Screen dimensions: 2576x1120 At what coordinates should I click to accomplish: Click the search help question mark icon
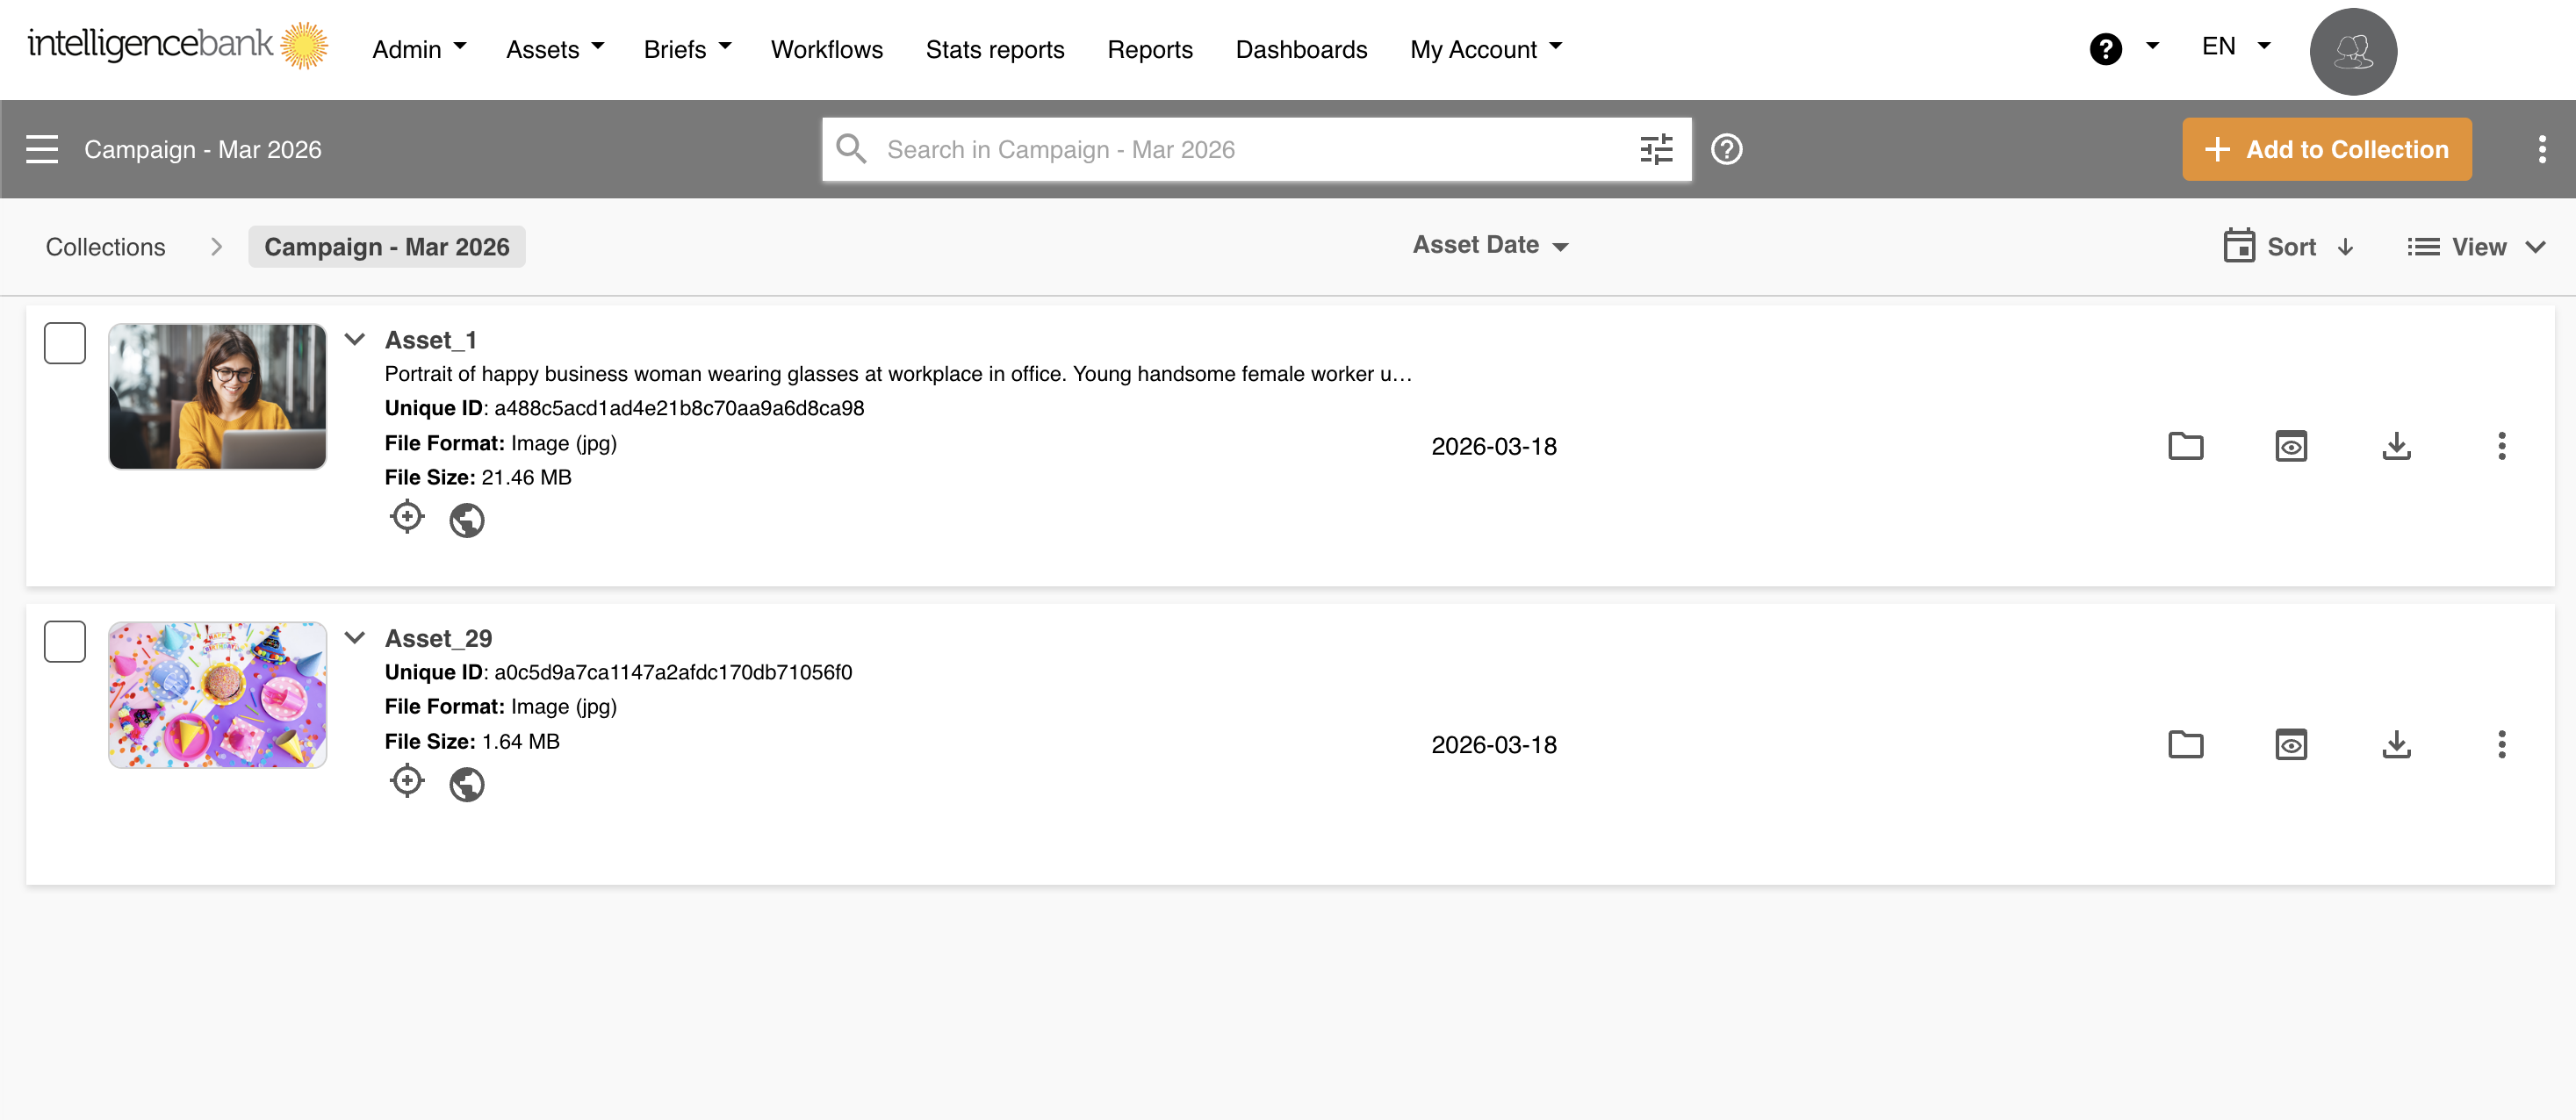(1726, 150)
